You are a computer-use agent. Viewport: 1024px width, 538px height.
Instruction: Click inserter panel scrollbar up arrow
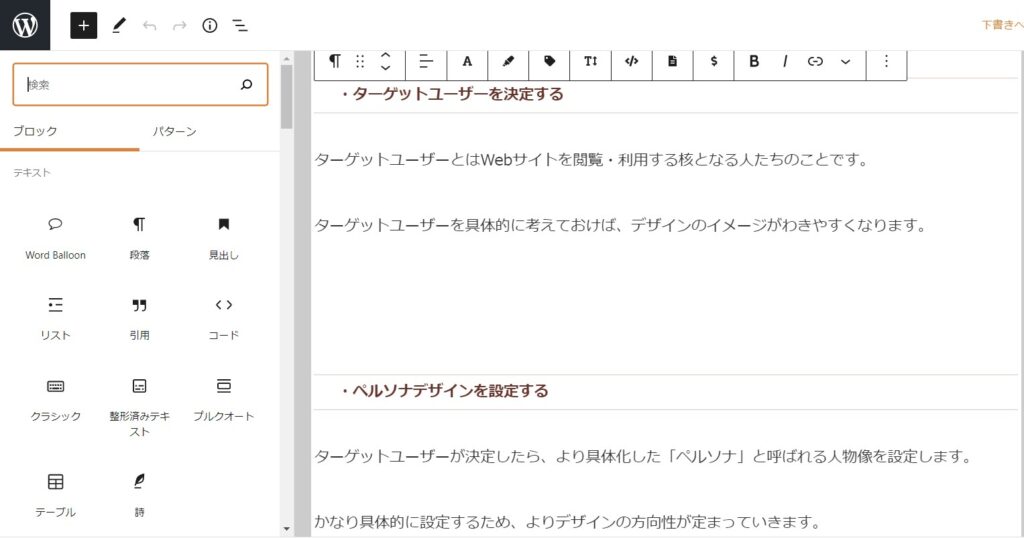coord(286,59)
